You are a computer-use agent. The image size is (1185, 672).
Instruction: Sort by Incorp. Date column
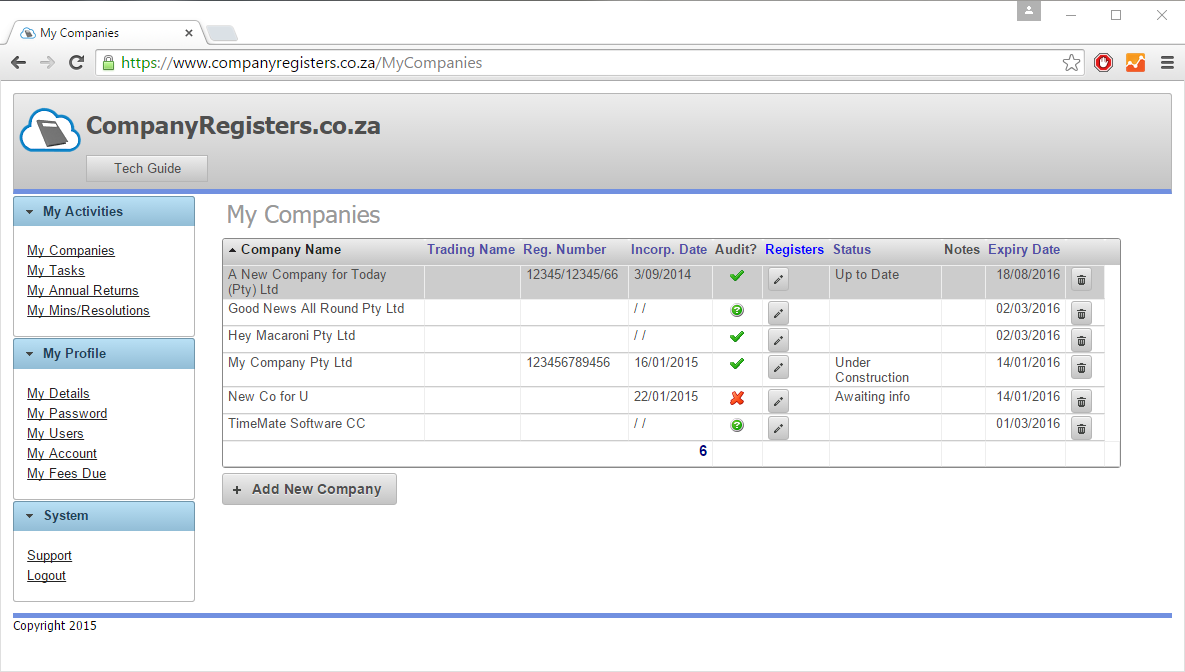[669, 249]
